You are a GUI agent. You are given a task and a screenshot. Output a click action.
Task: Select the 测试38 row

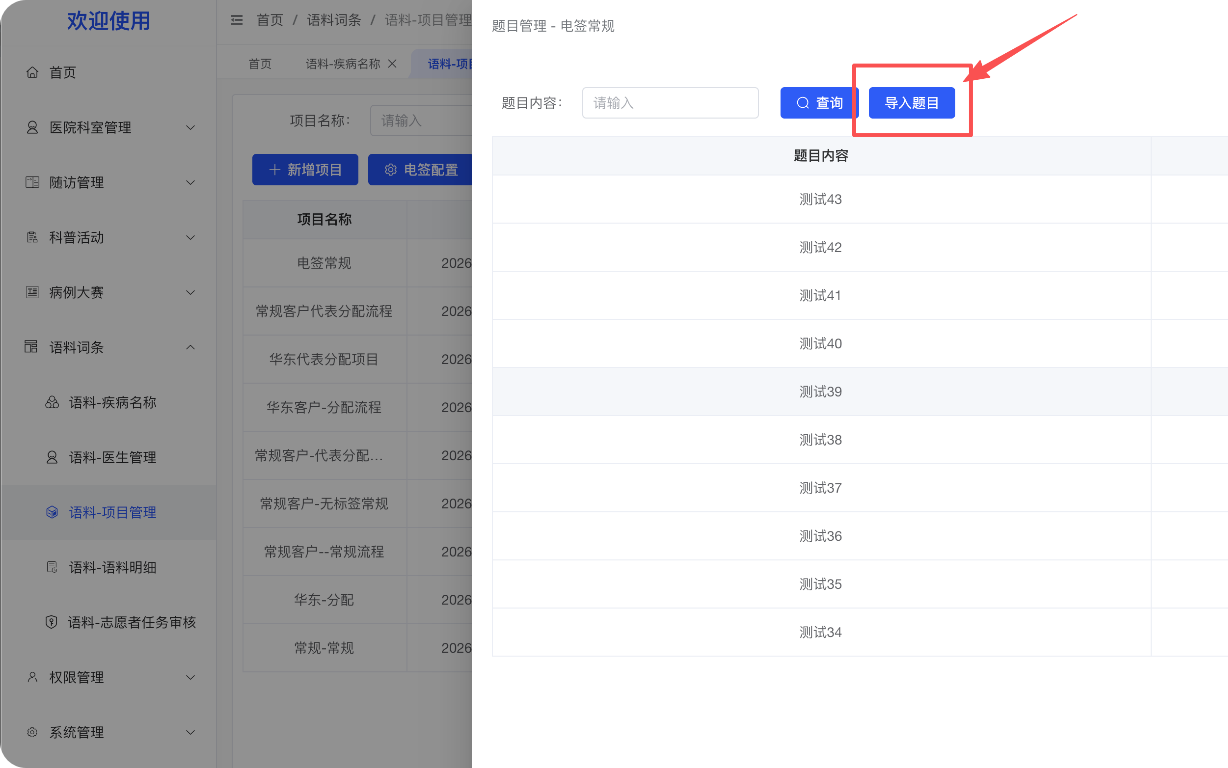[x=860, y=440]
